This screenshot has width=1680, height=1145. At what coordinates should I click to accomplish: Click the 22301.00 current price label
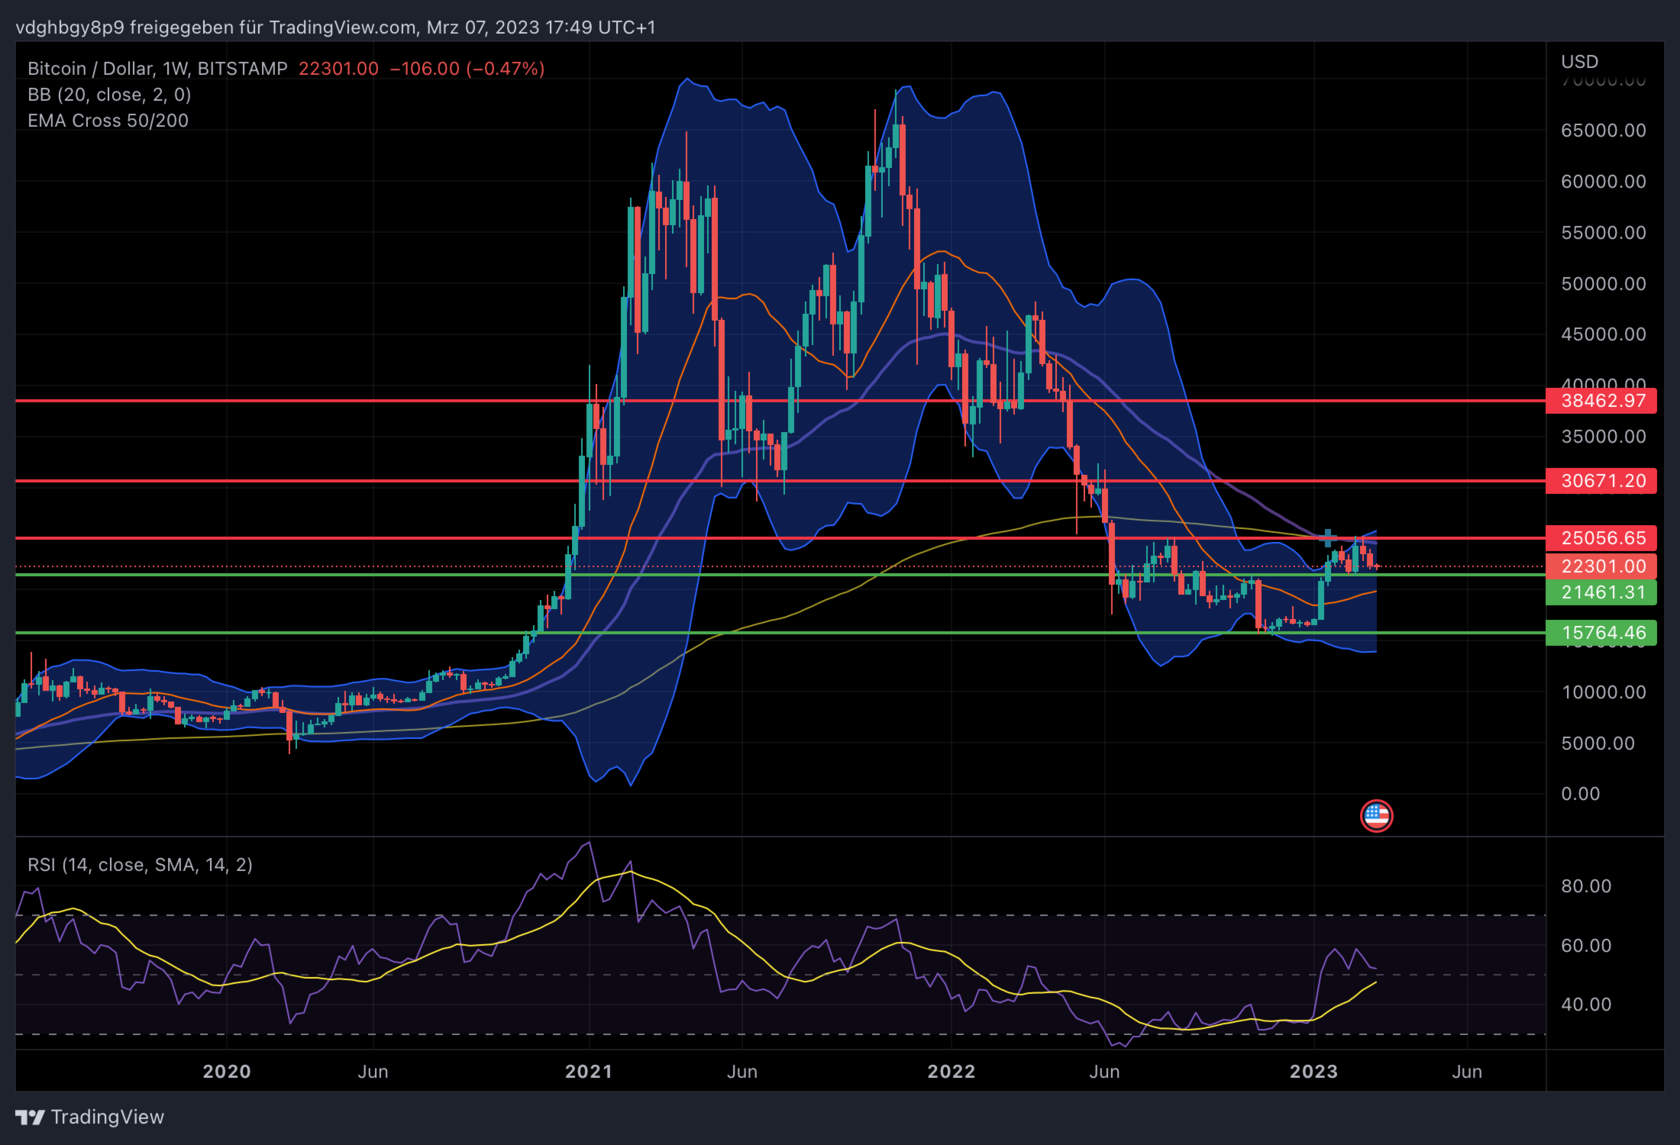click(x=1602, y=566)
